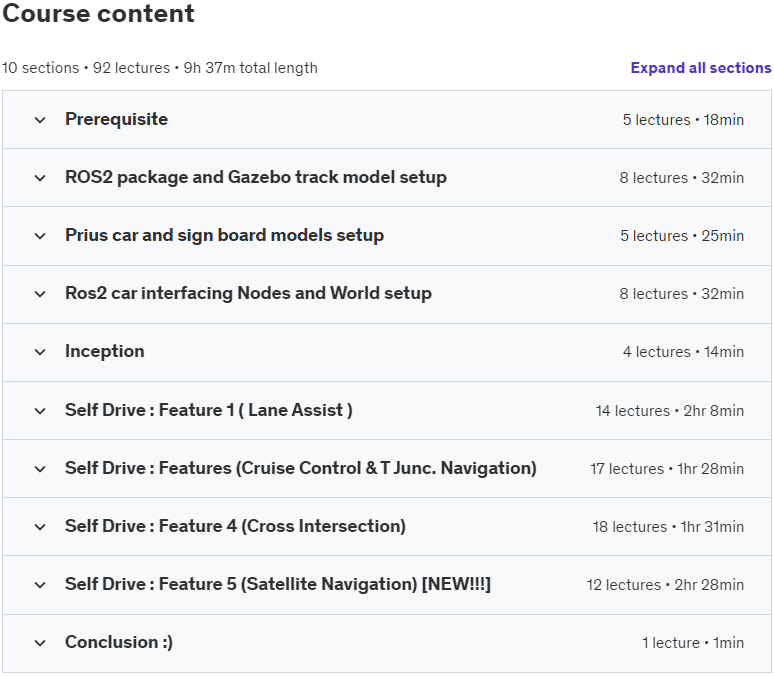Screen dimensions: 774x676
Task: Expand the Prerequisite section chevron
Action: [x=40, y=120]
